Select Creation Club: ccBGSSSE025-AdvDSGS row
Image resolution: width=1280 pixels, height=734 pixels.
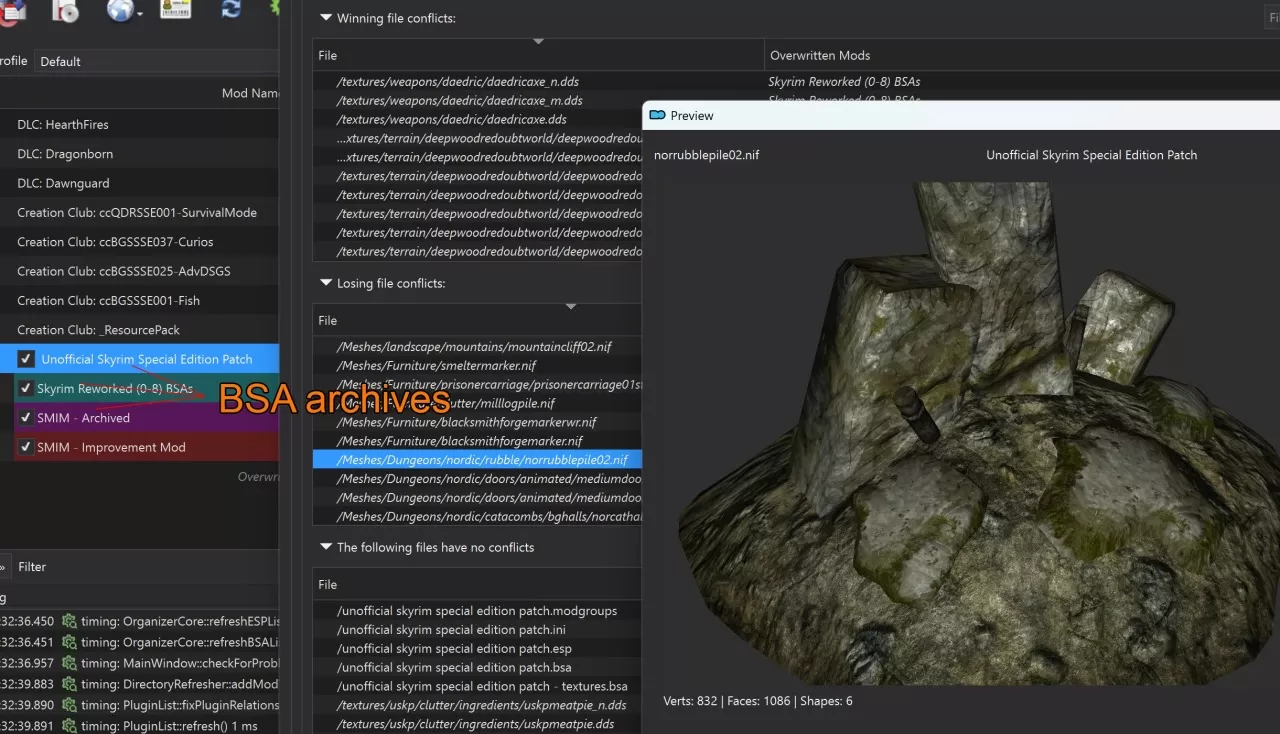[x=140, y=271]
